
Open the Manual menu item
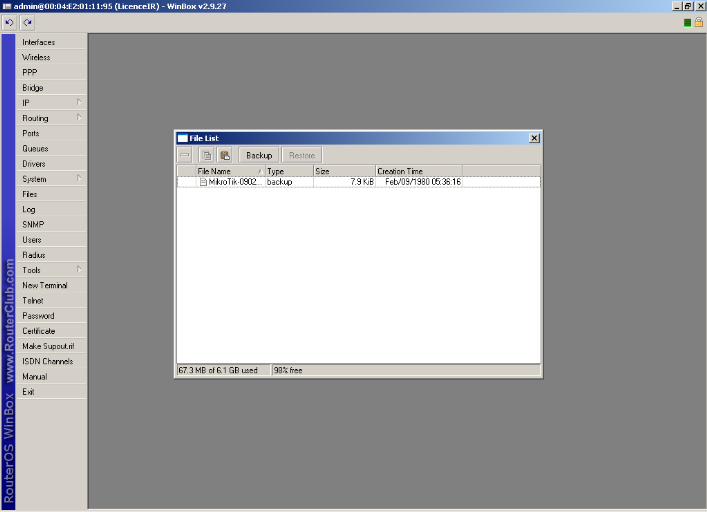click(51, 377)
